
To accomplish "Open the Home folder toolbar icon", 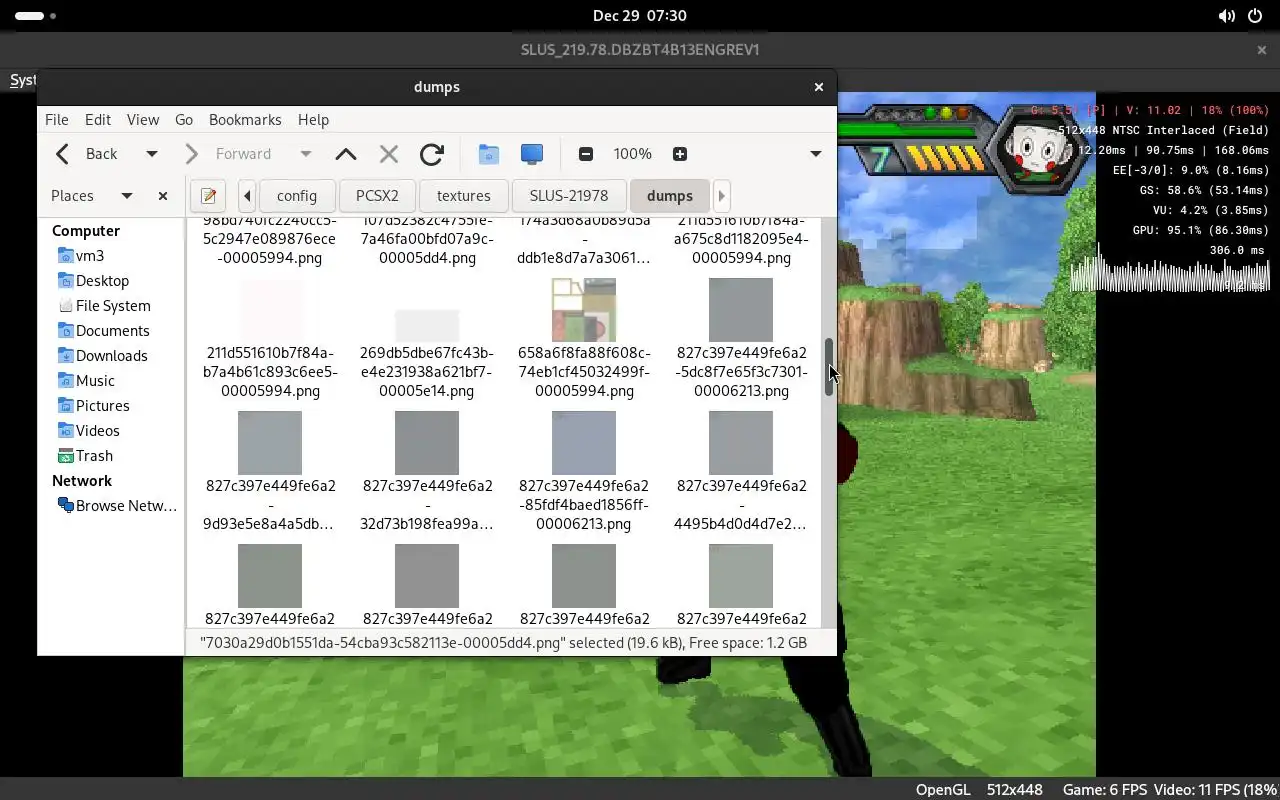I will click(x=488, y=154).
